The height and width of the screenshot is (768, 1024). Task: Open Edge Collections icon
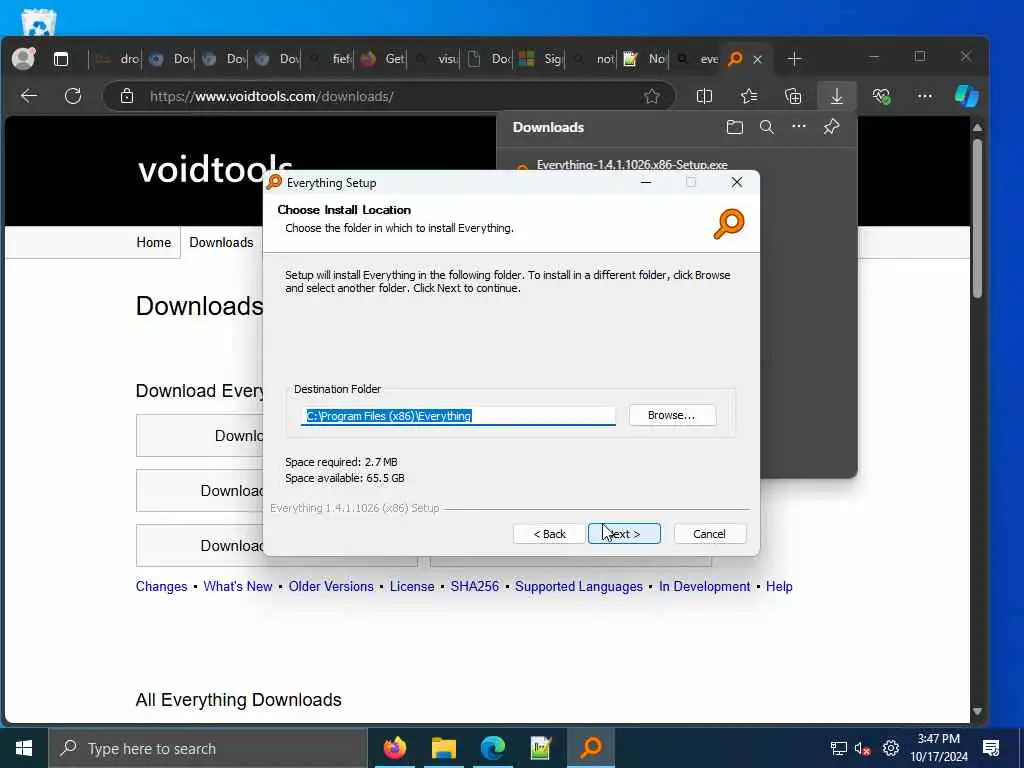tap(793, 96)
